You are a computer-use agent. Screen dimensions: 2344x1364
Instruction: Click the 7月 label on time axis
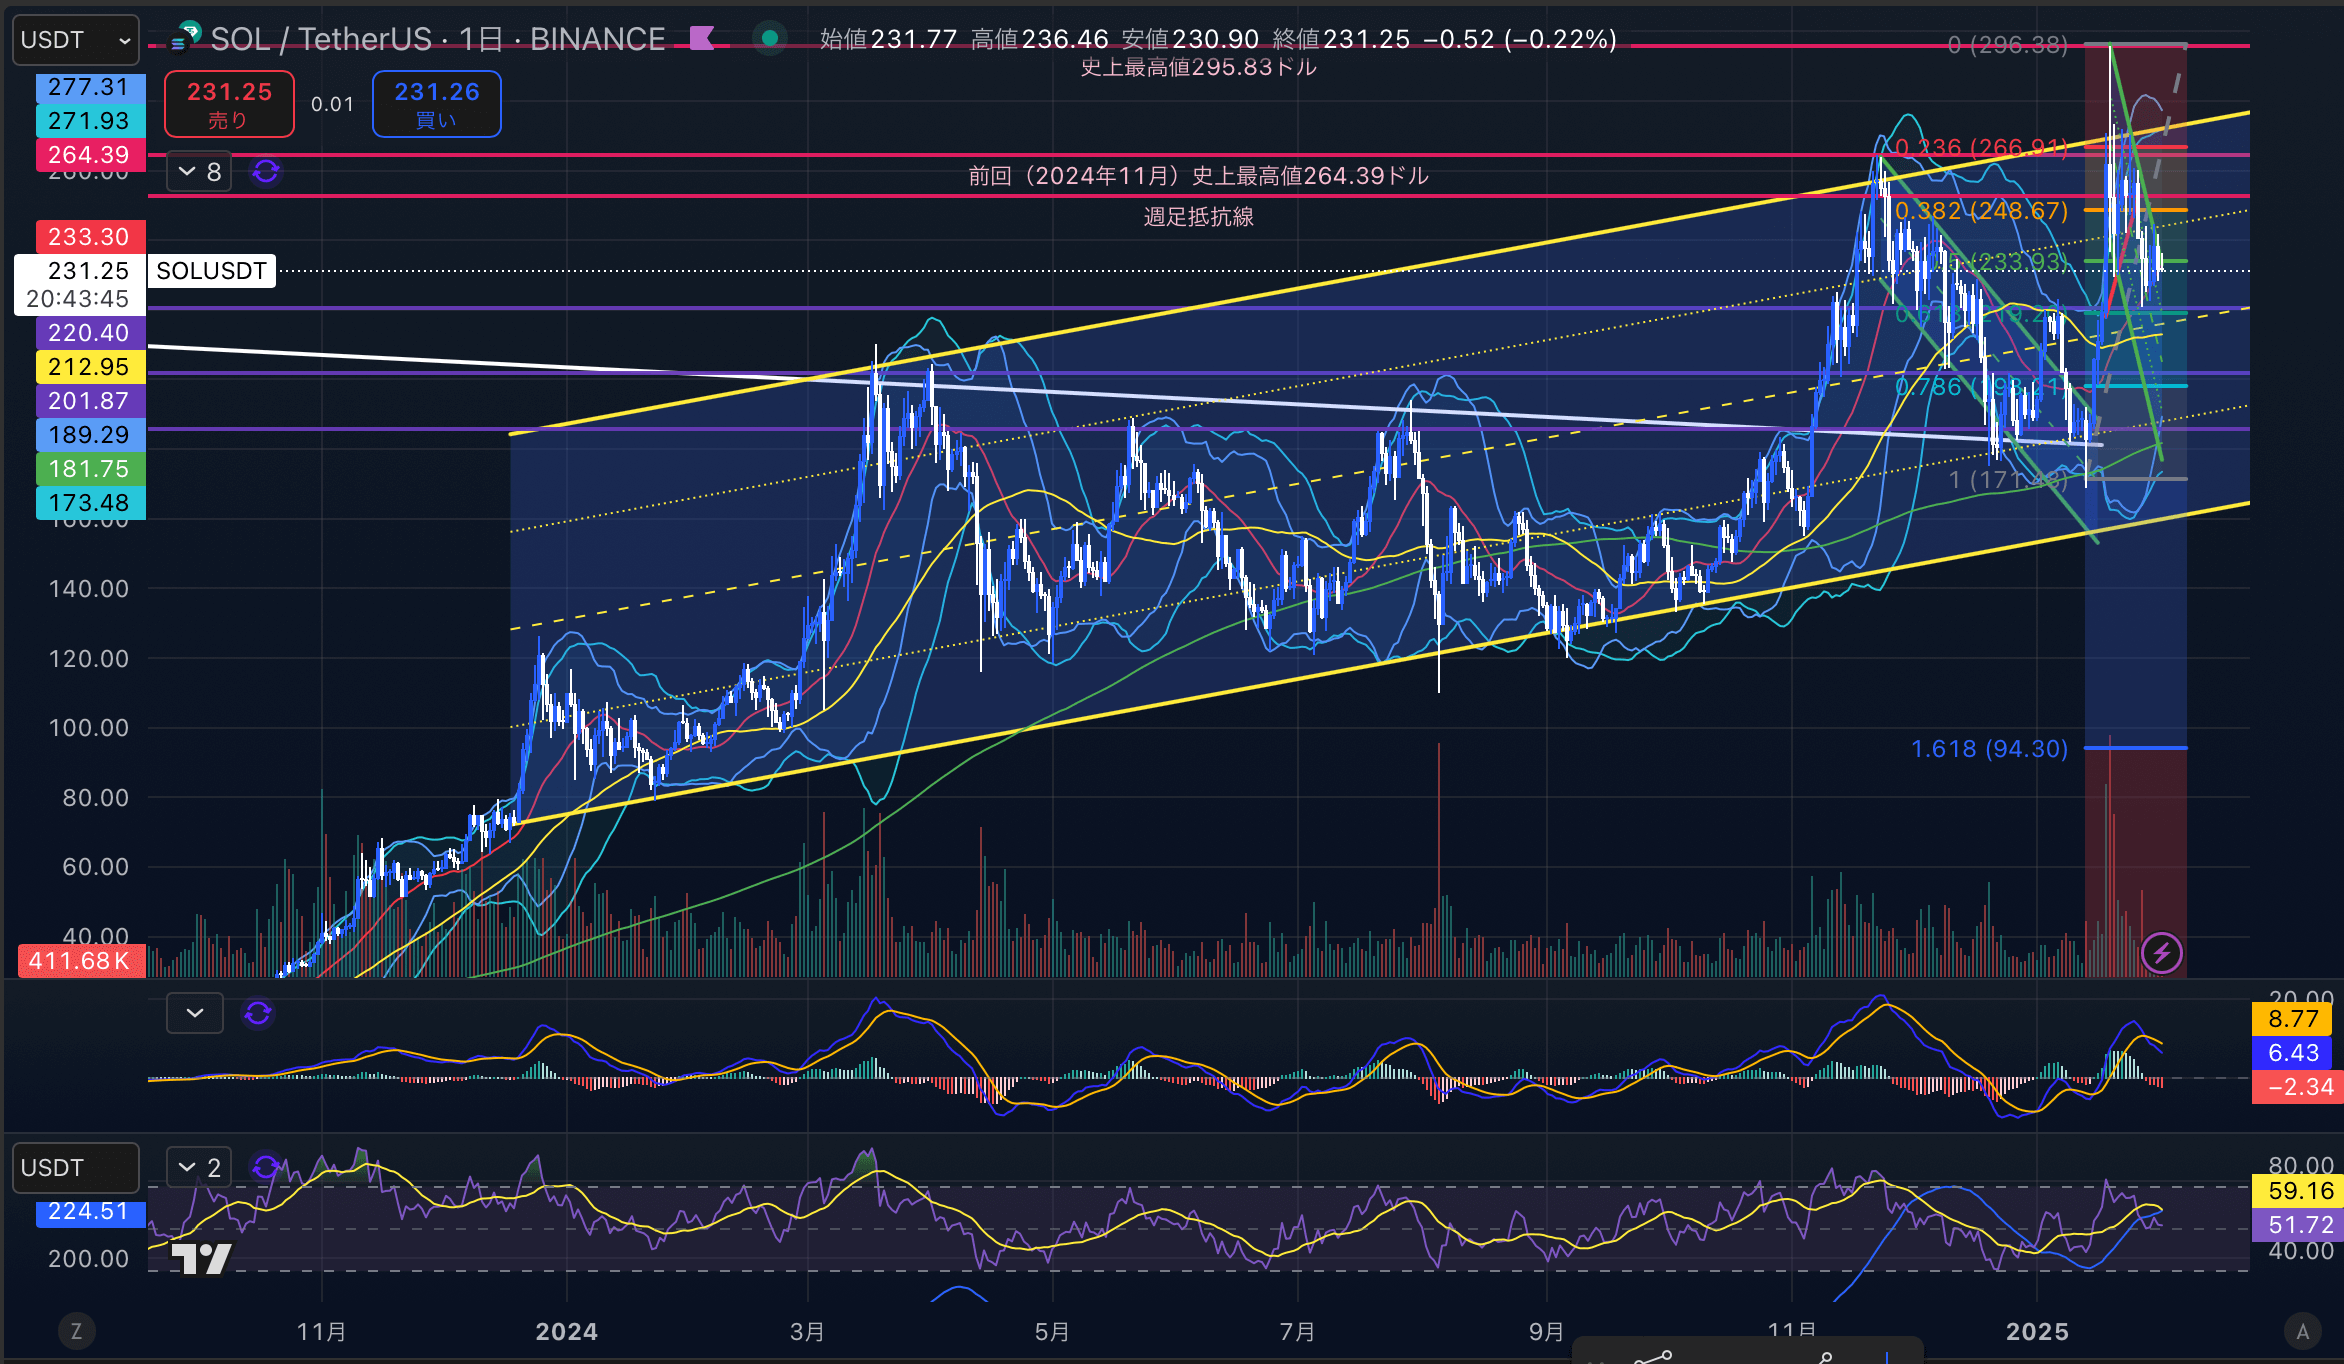(1297, 1332)
